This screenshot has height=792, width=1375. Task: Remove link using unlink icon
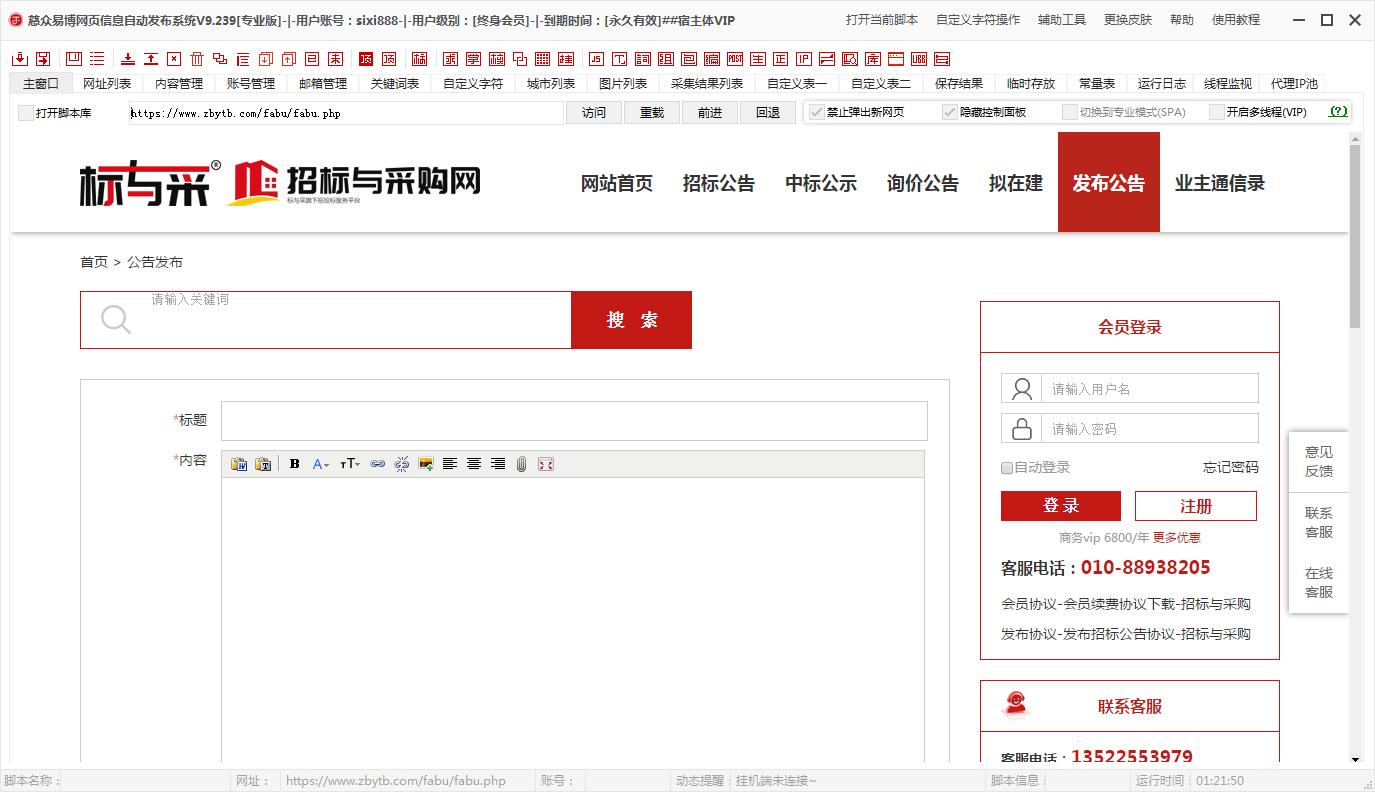401,464
